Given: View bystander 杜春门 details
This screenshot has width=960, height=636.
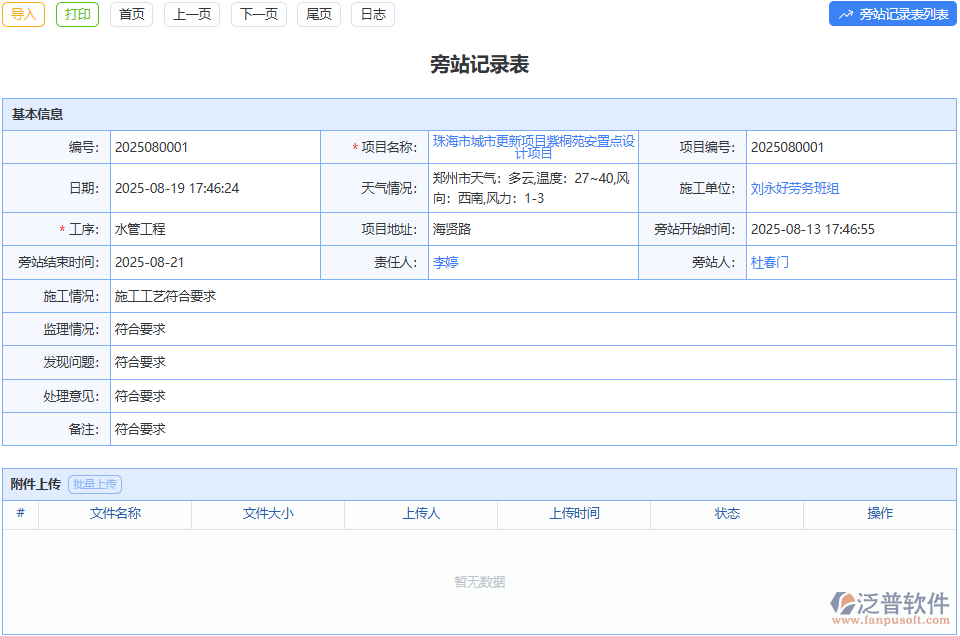Looking at the screenshot, I should tap(770, 262).
